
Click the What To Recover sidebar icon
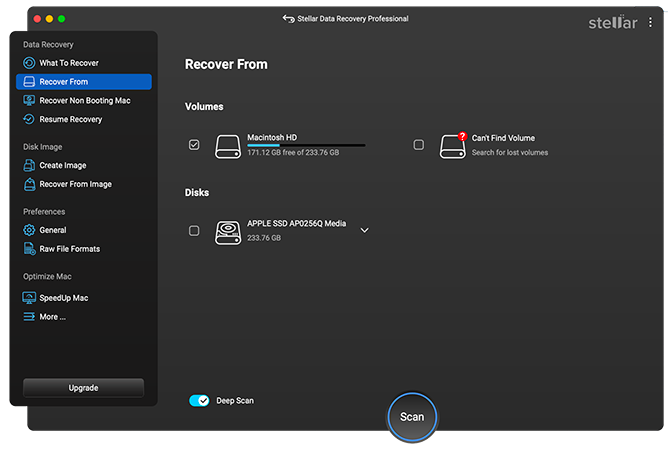[30, 63]
